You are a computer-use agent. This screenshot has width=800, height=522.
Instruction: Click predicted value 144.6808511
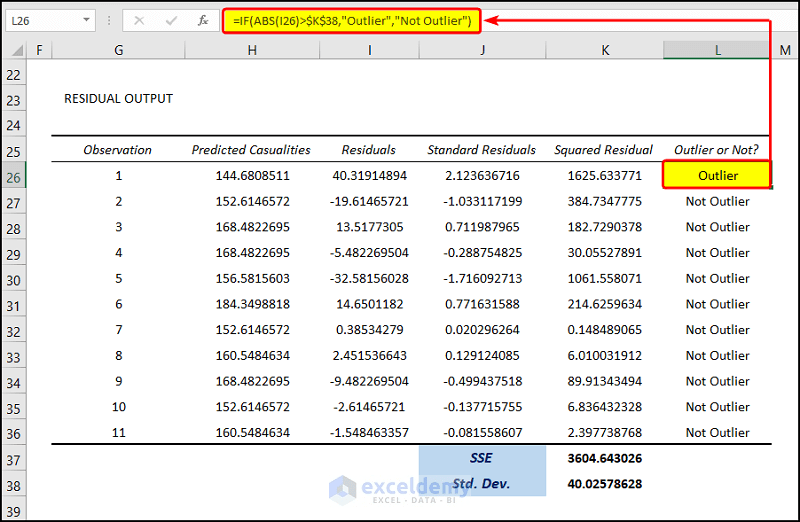click(253, 176)
